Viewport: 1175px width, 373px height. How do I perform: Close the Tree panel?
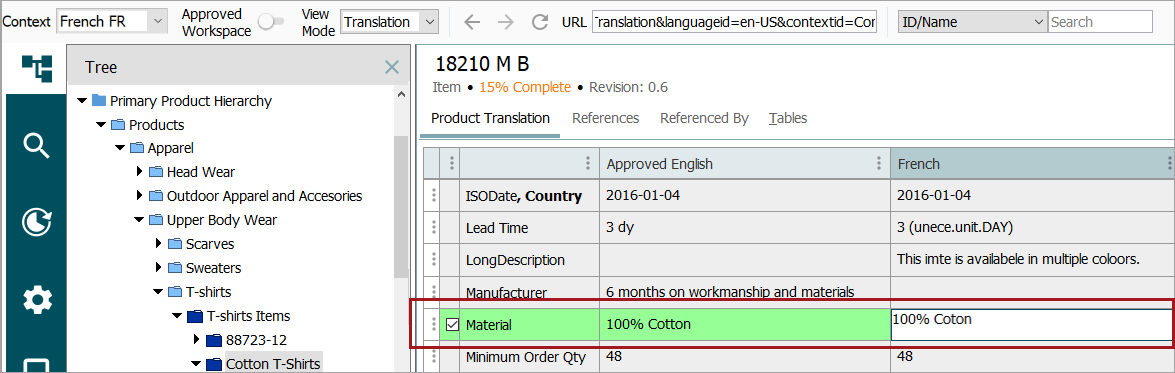click(391, 67)
